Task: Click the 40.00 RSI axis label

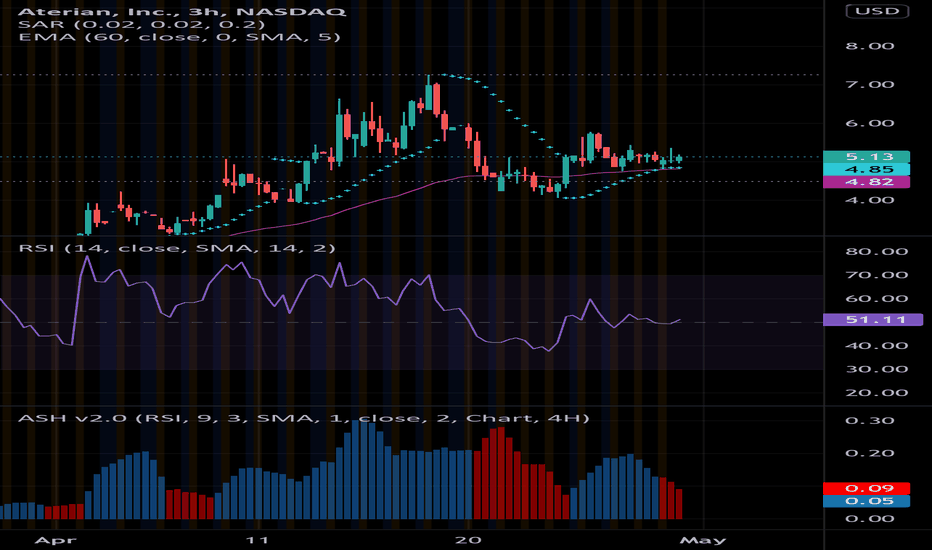Action: pyautogui.click(x=877, y=346)
